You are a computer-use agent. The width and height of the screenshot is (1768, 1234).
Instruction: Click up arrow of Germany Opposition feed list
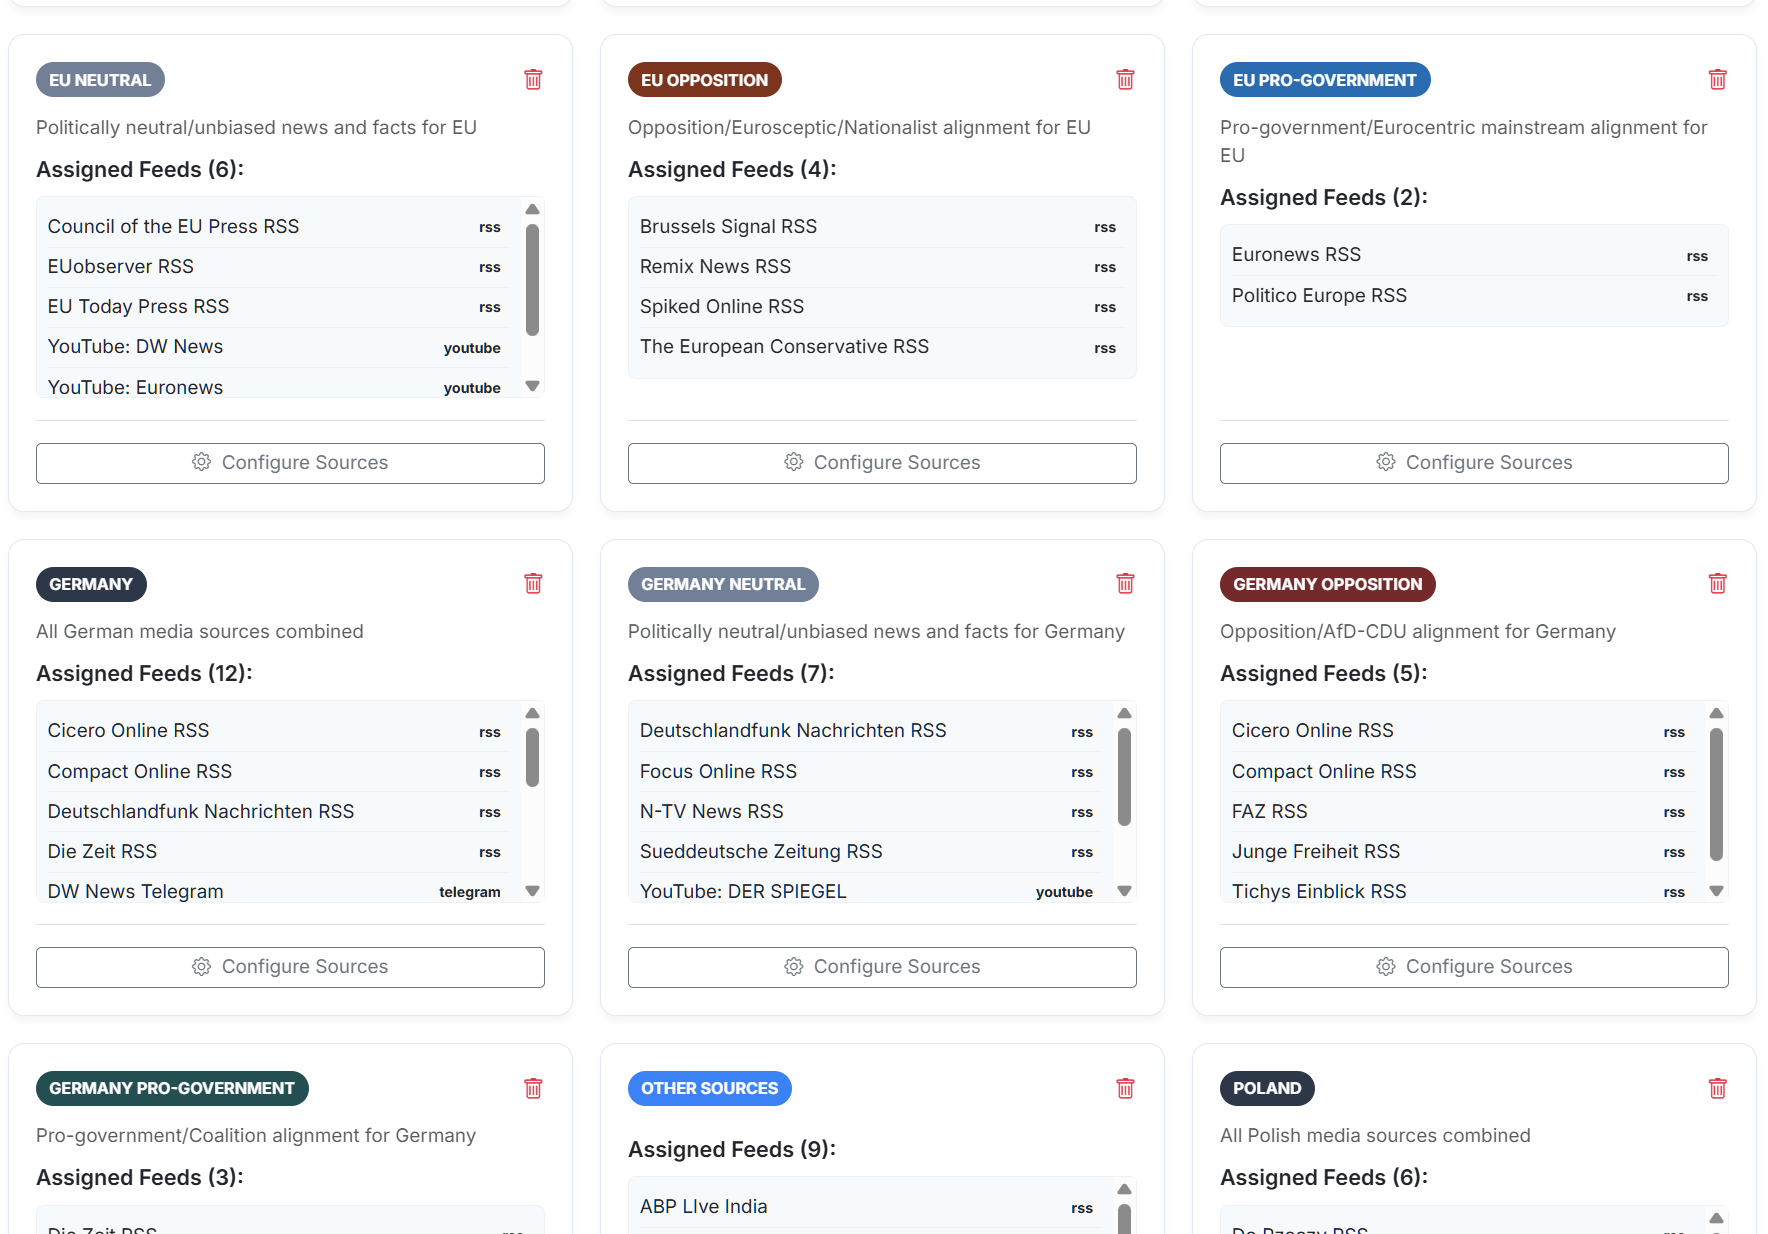coord(1716,713)
